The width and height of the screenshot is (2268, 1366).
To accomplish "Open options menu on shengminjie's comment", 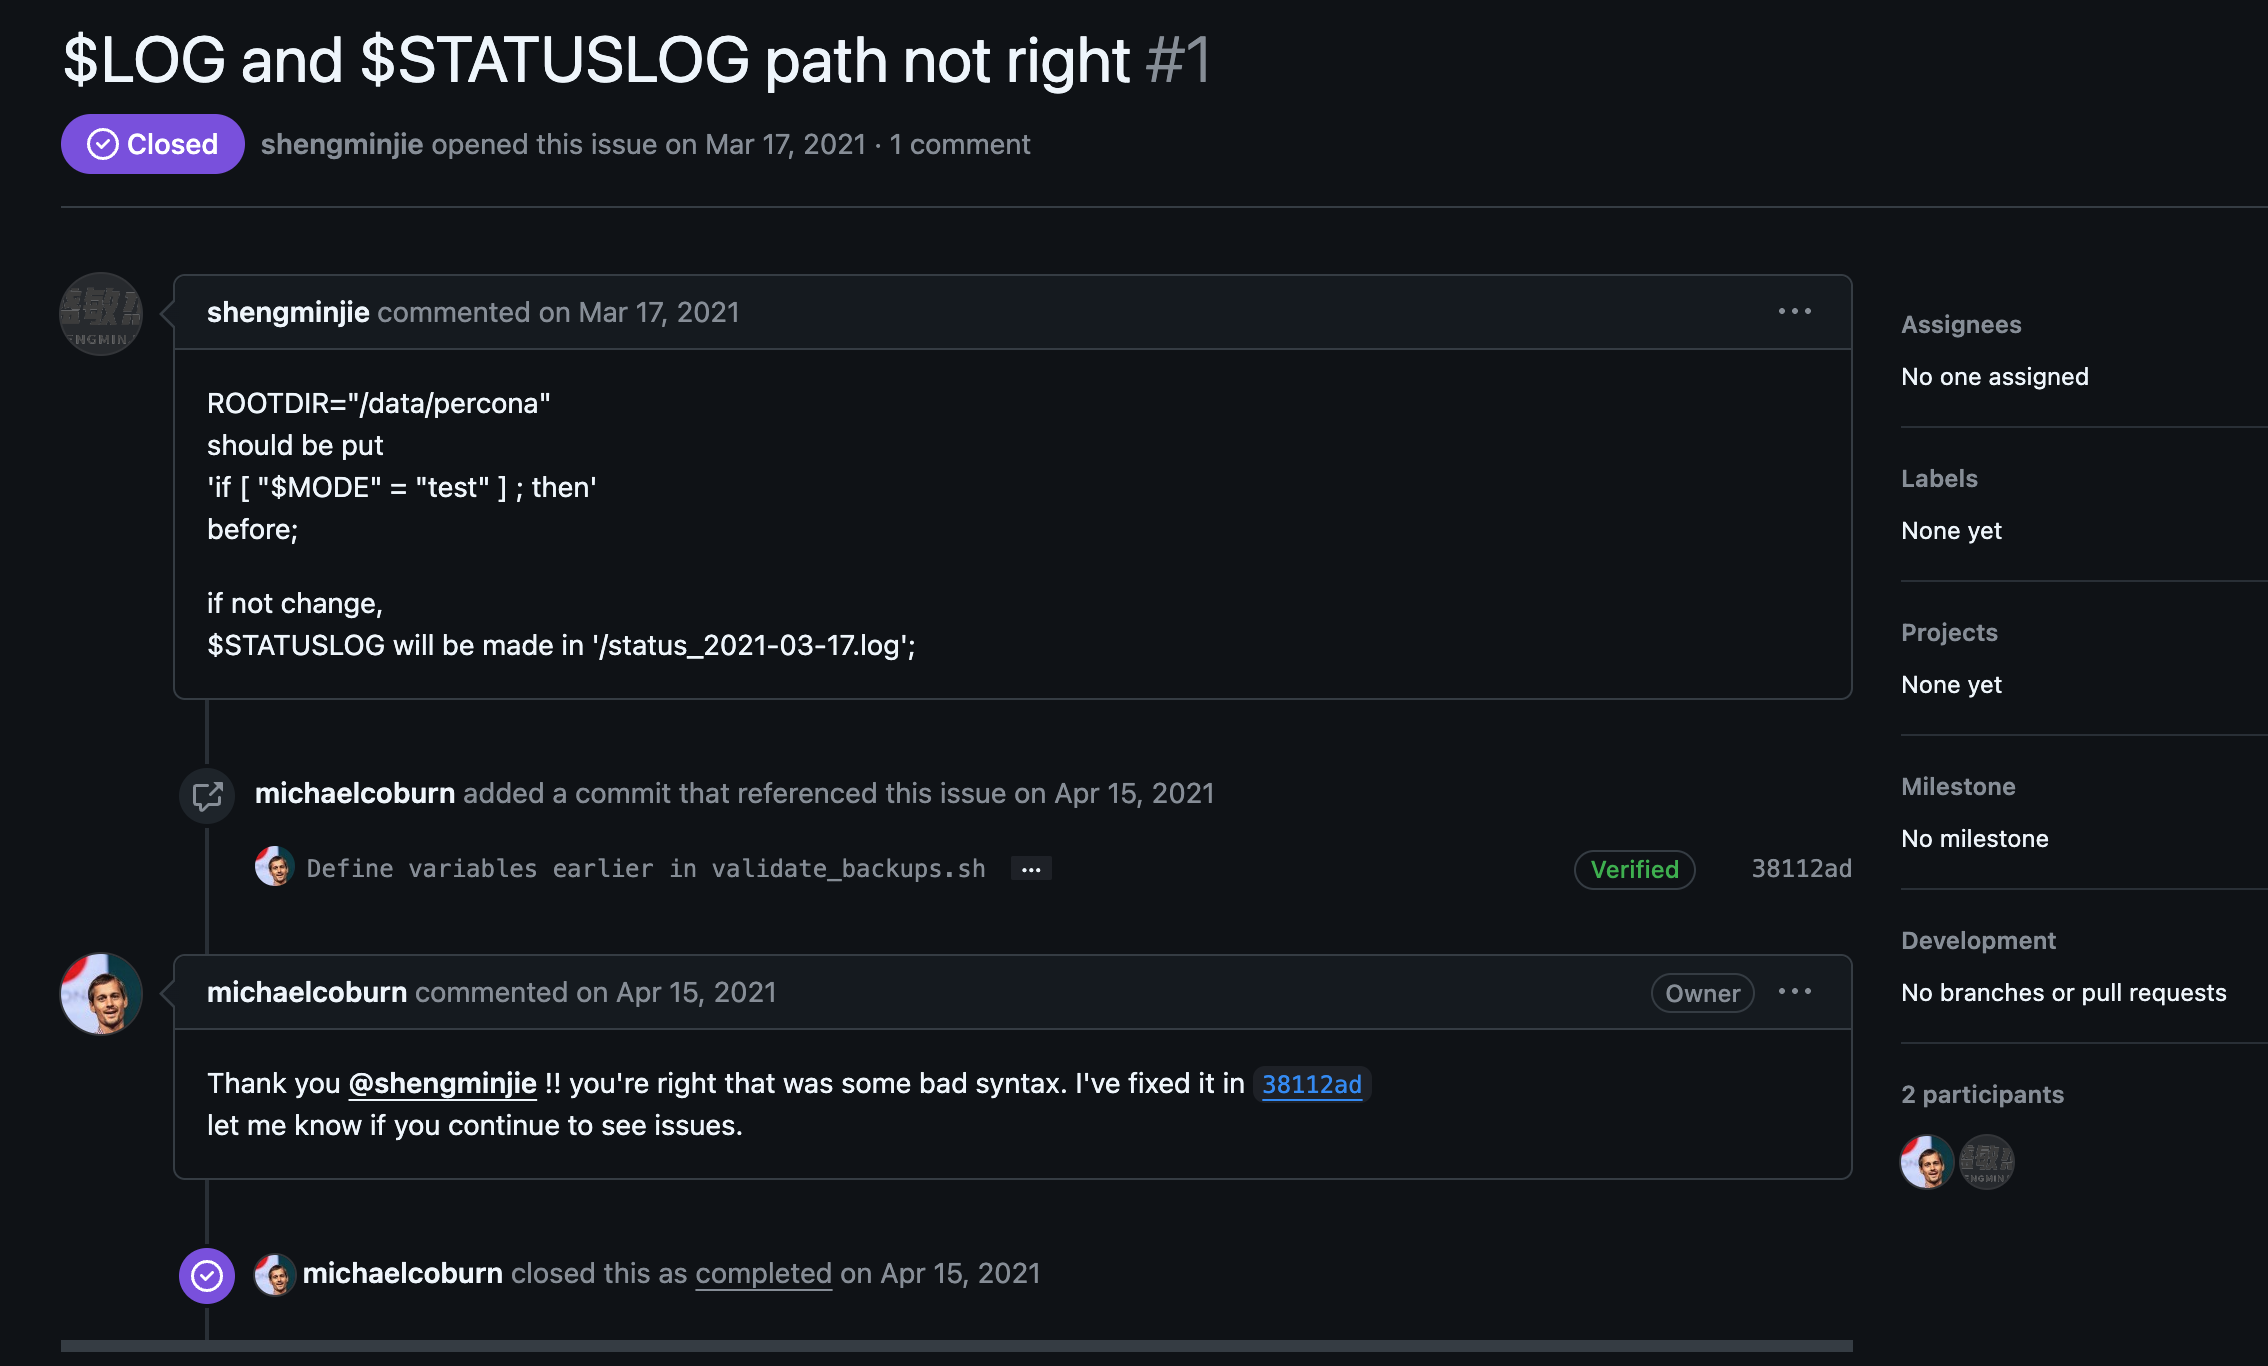I will point(1795,312).
